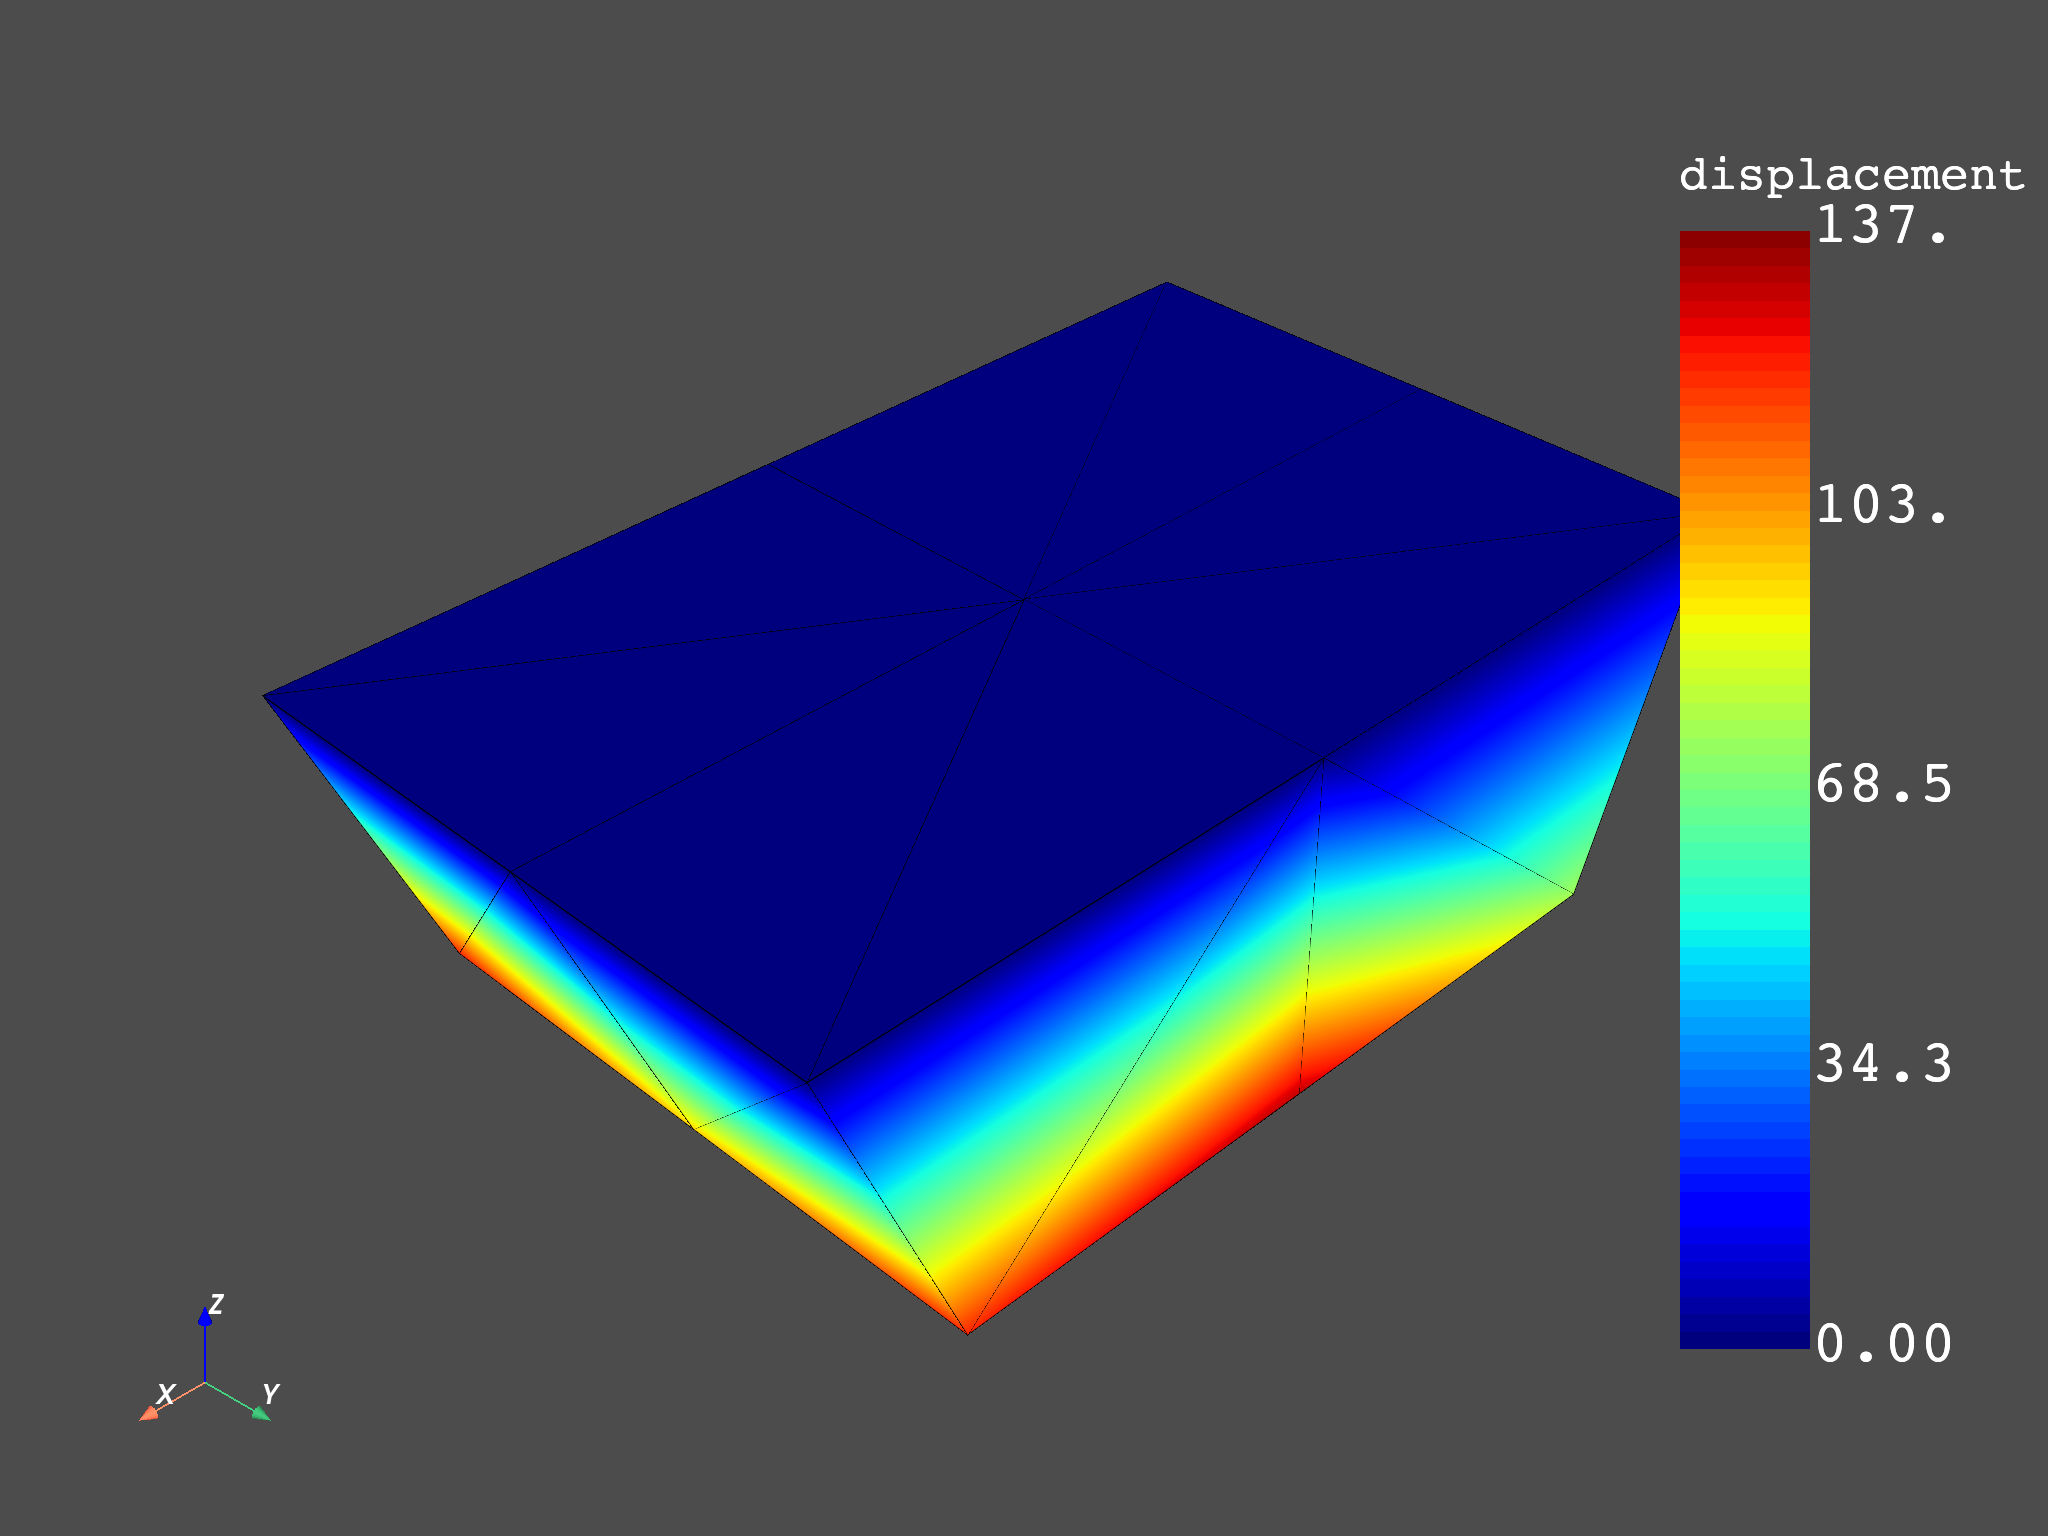Click the '137.' maximum value label
The image size is (2048, 1536).
point(1882,225)
